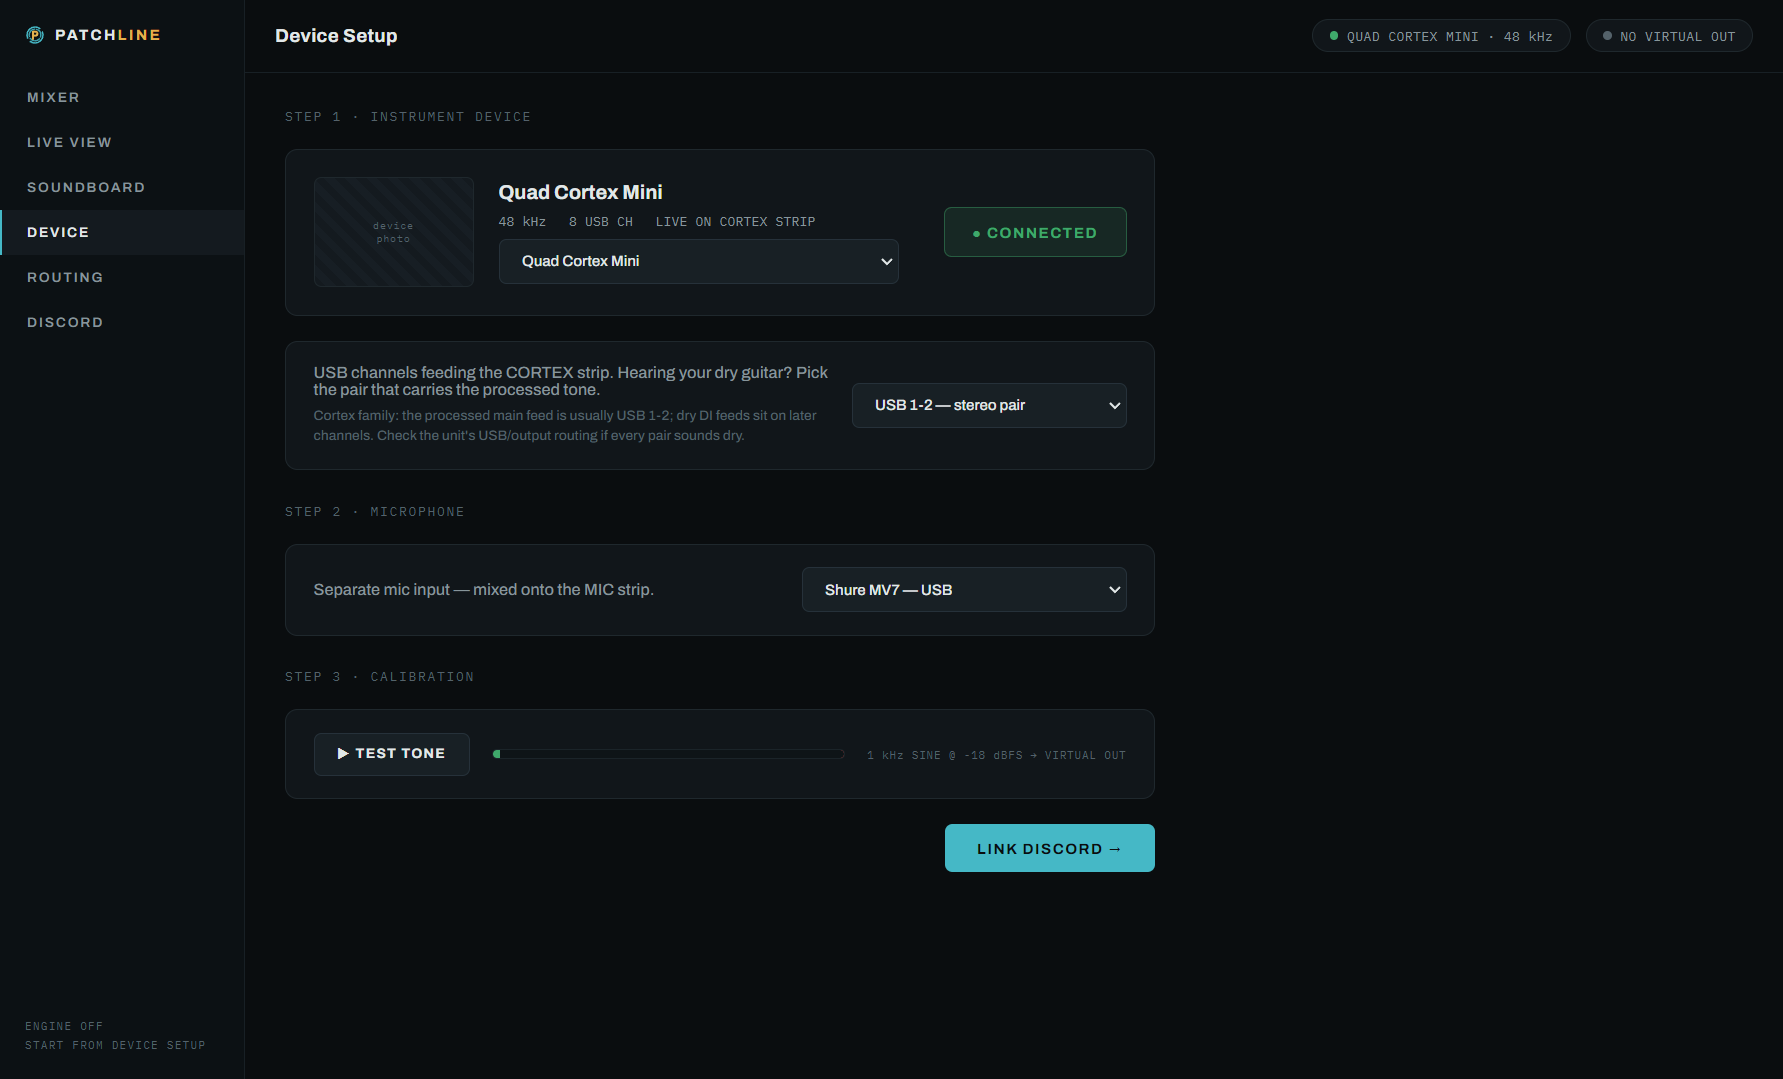Click 'STEP 1 · INSTRUMENT DEVICE' heading

(x=408, y=117)
